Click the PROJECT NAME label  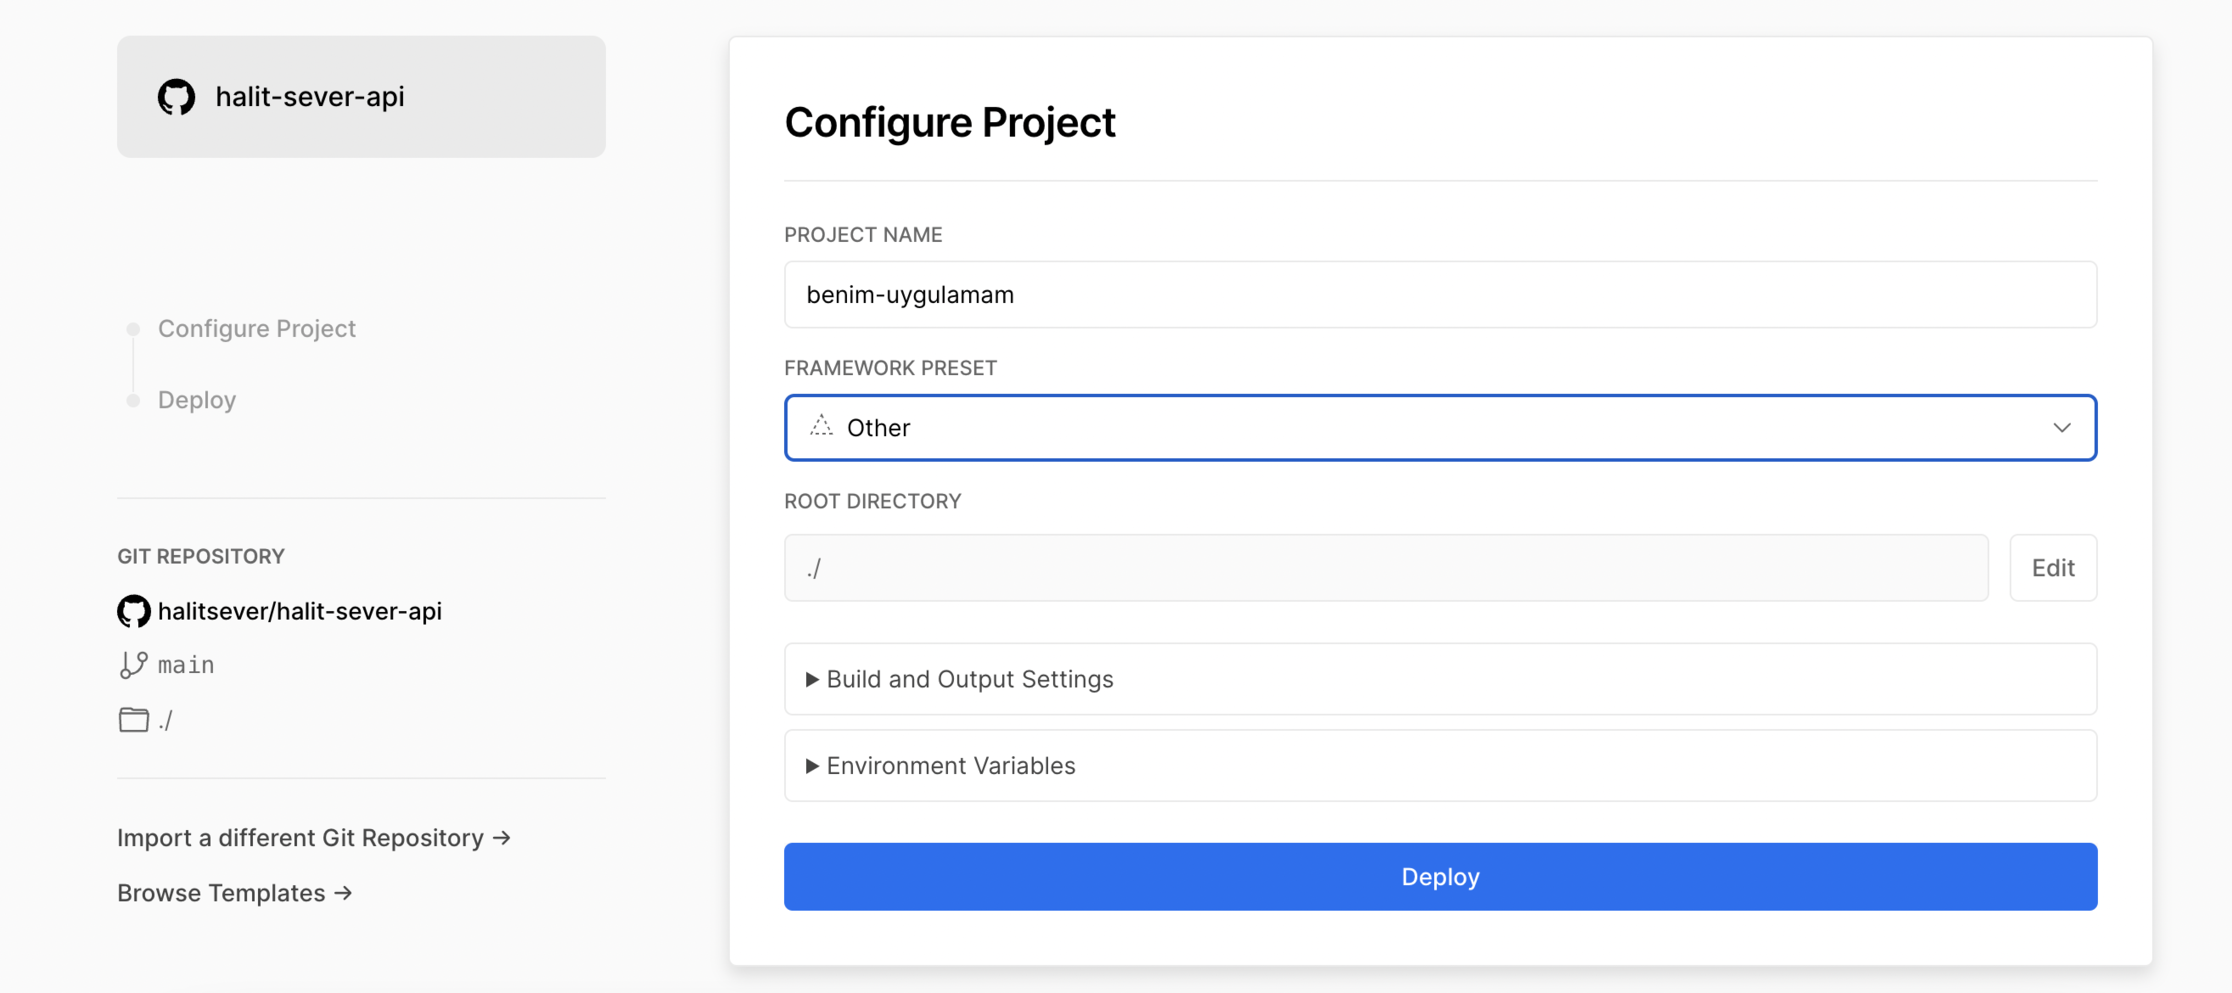coord(863,235)
